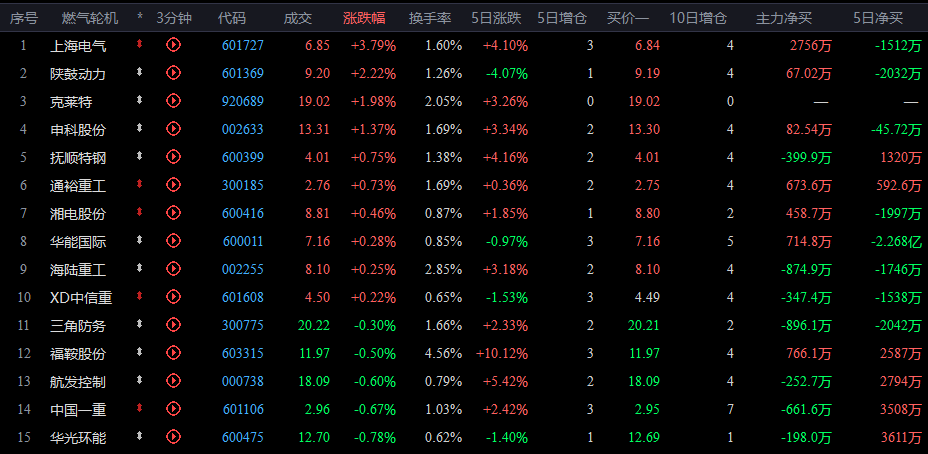Toggle the star marker for 抚顺特钢

pyautogui.click(x=140, y=155)
